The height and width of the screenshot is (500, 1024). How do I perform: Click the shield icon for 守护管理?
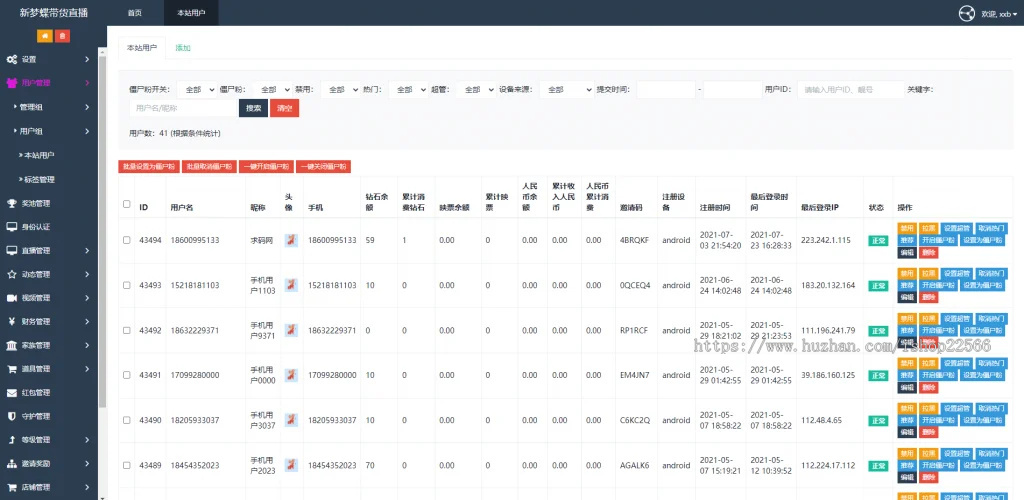(12, 416)
